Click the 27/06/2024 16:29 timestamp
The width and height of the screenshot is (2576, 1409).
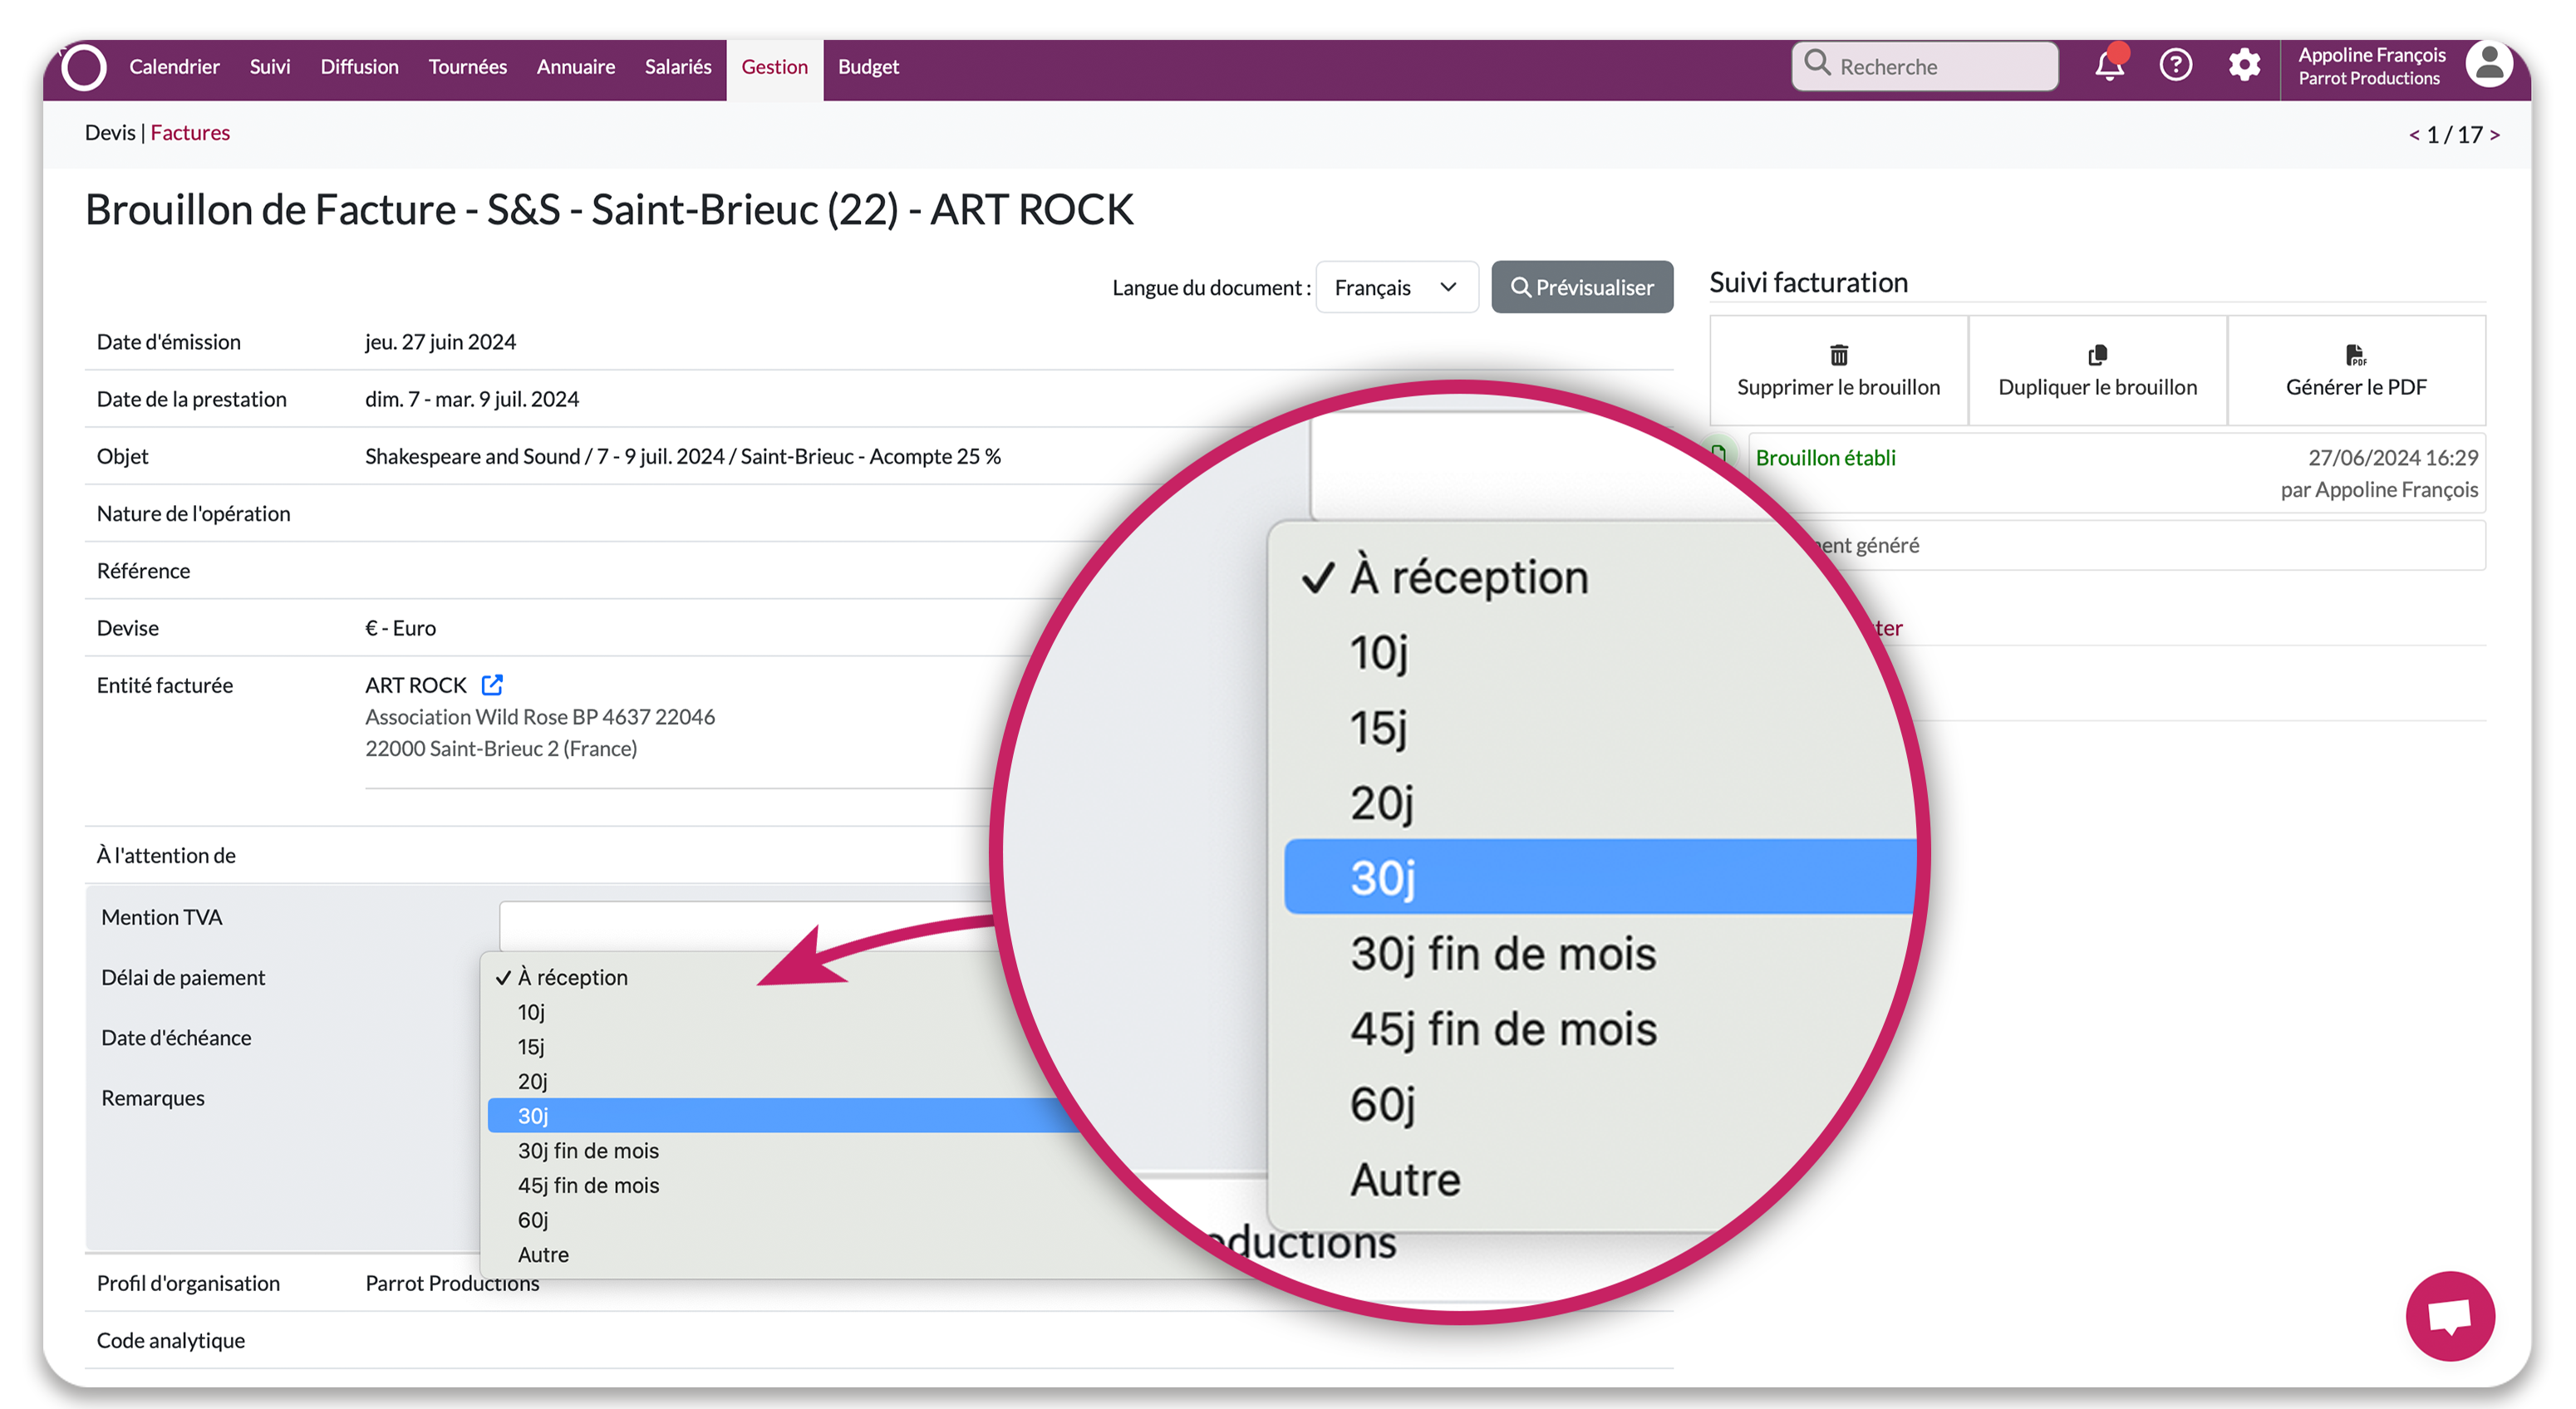(x=2392, y=458)
